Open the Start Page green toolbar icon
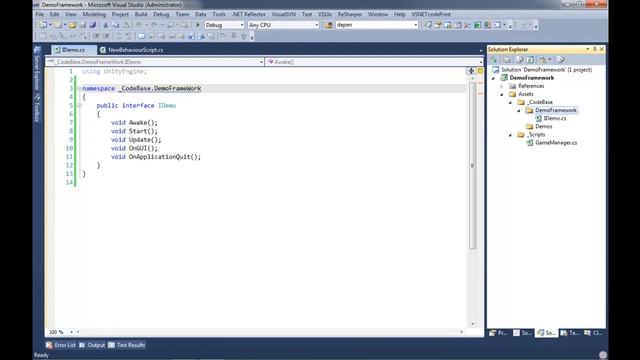This screenshot has width=640, height=360. pos(477,25)
